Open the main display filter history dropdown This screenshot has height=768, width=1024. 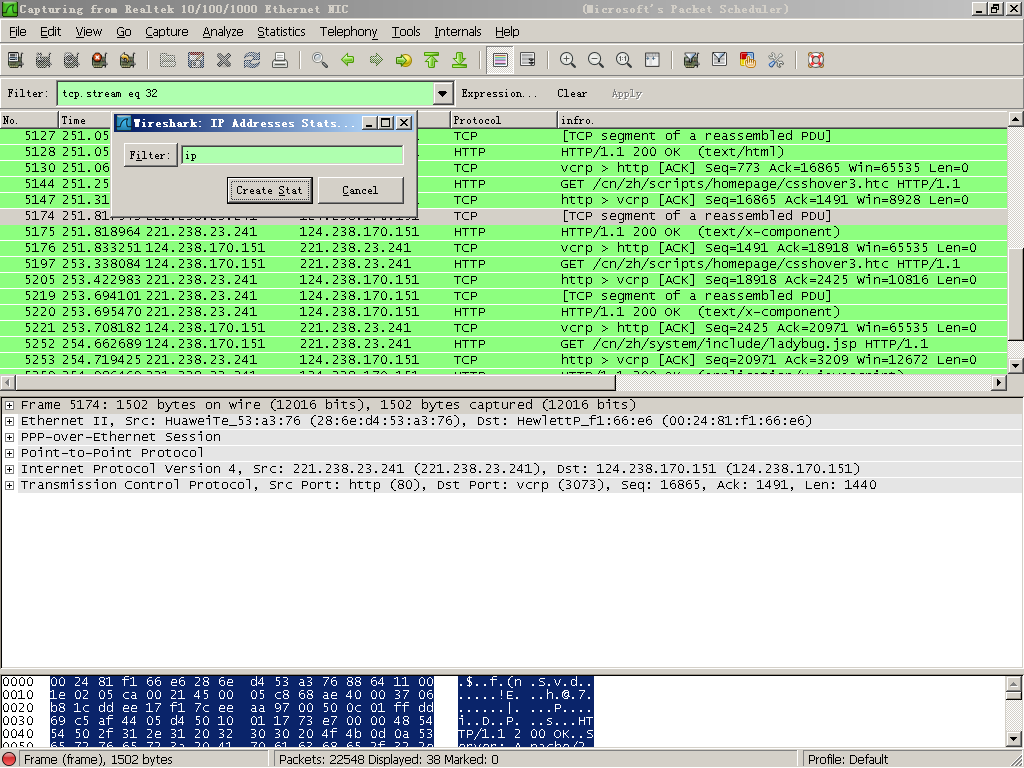(x=443, y=93)
